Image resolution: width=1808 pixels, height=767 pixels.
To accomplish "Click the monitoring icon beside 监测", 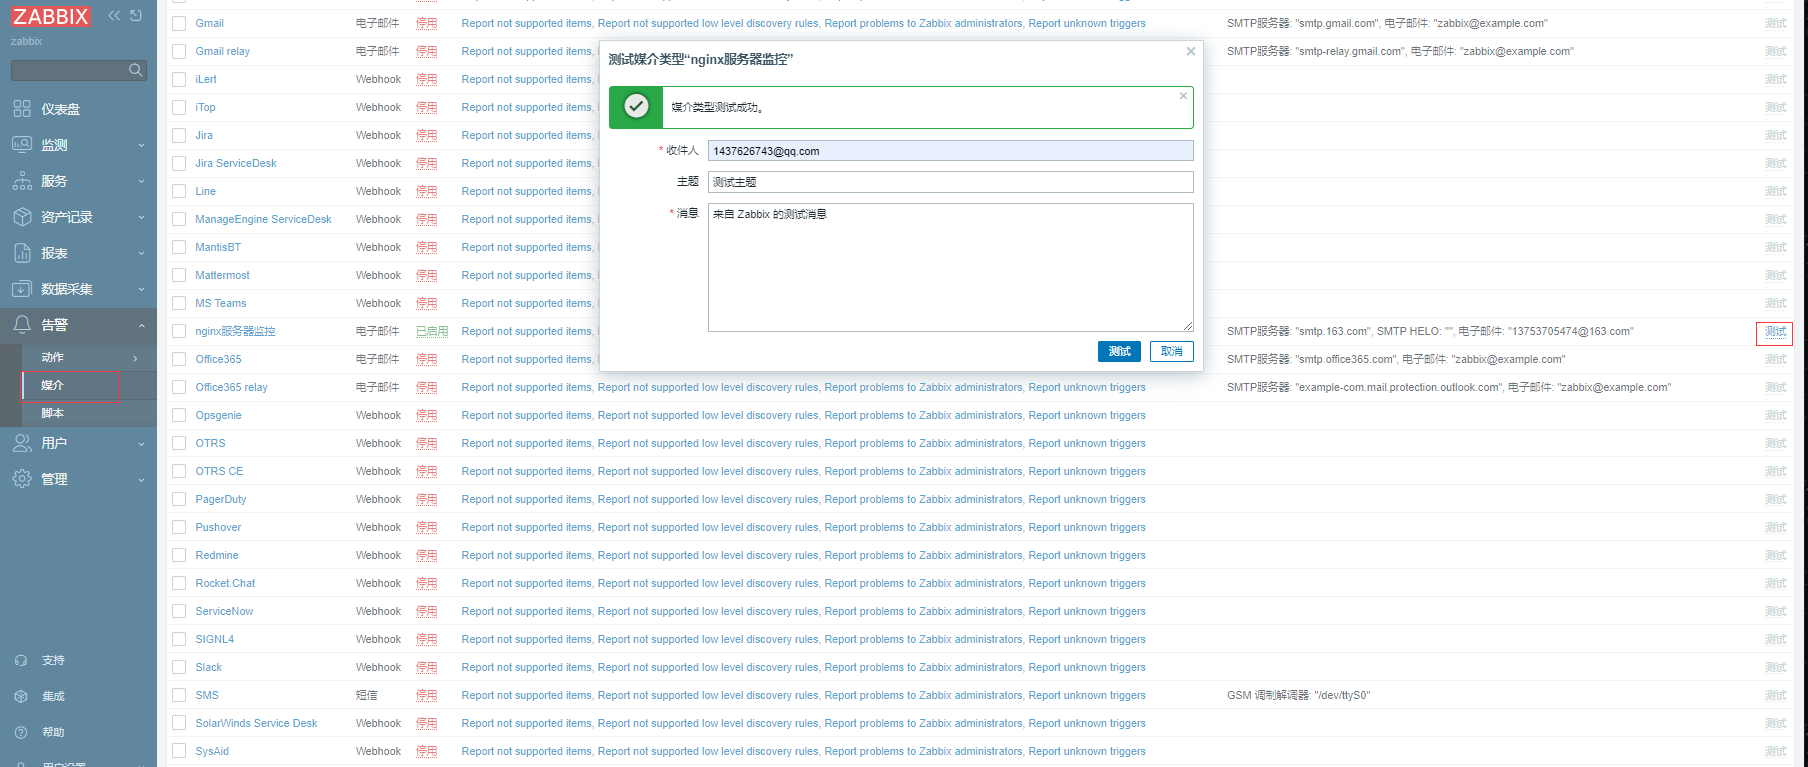I will click(x=22, y=145).
